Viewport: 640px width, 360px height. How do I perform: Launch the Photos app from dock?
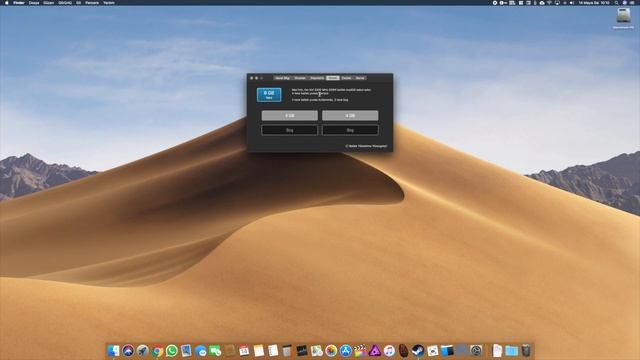pyautogui.click(x=331, y=351)
